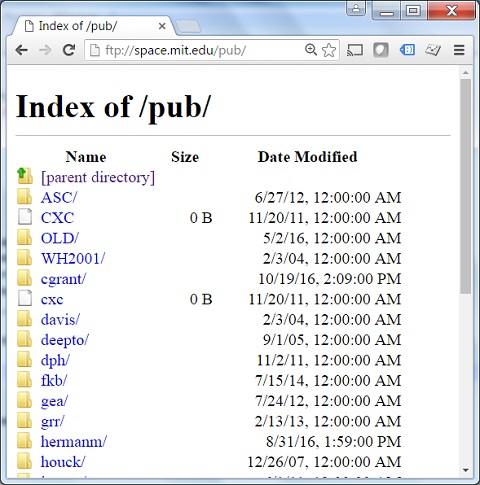
Task: Click the folder icon beside cgrant/
Action: tap(25, 278)
